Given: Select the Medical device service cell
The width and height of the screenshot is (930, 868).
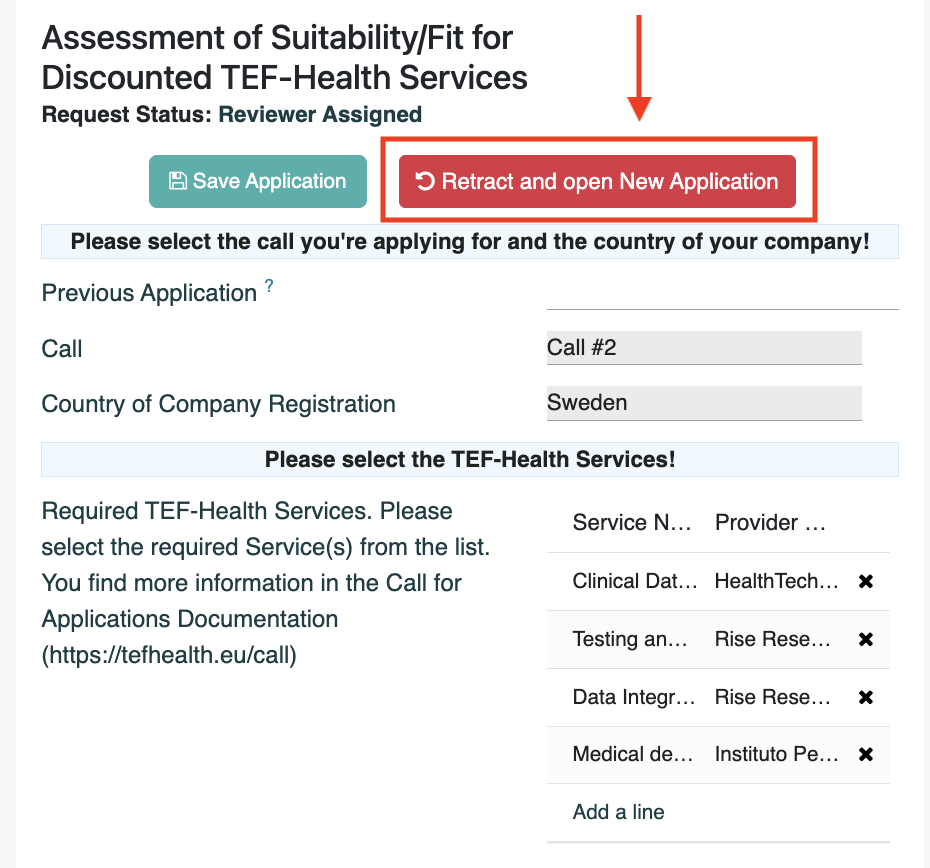Looking at the screenshot, I should point(632,754).
